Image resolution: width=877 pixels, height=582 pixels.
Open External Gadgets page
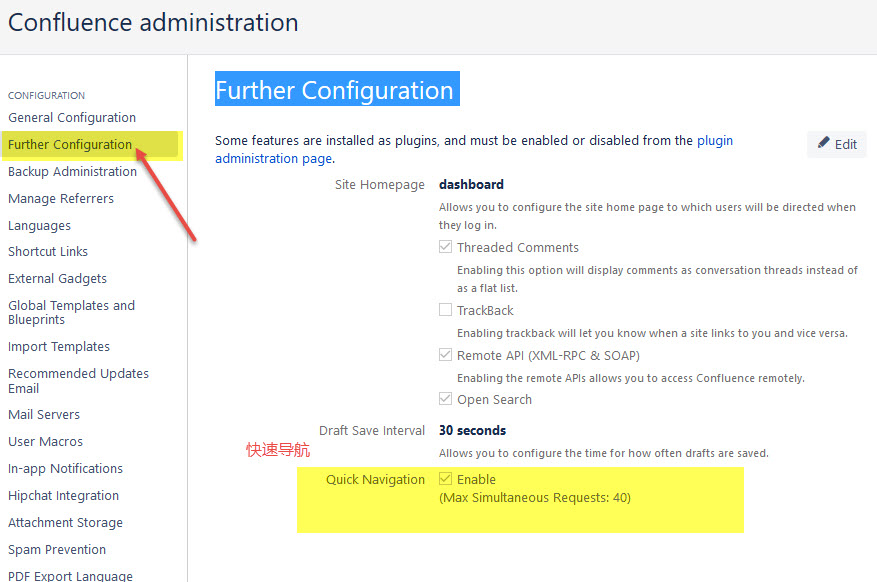(57, 278)
